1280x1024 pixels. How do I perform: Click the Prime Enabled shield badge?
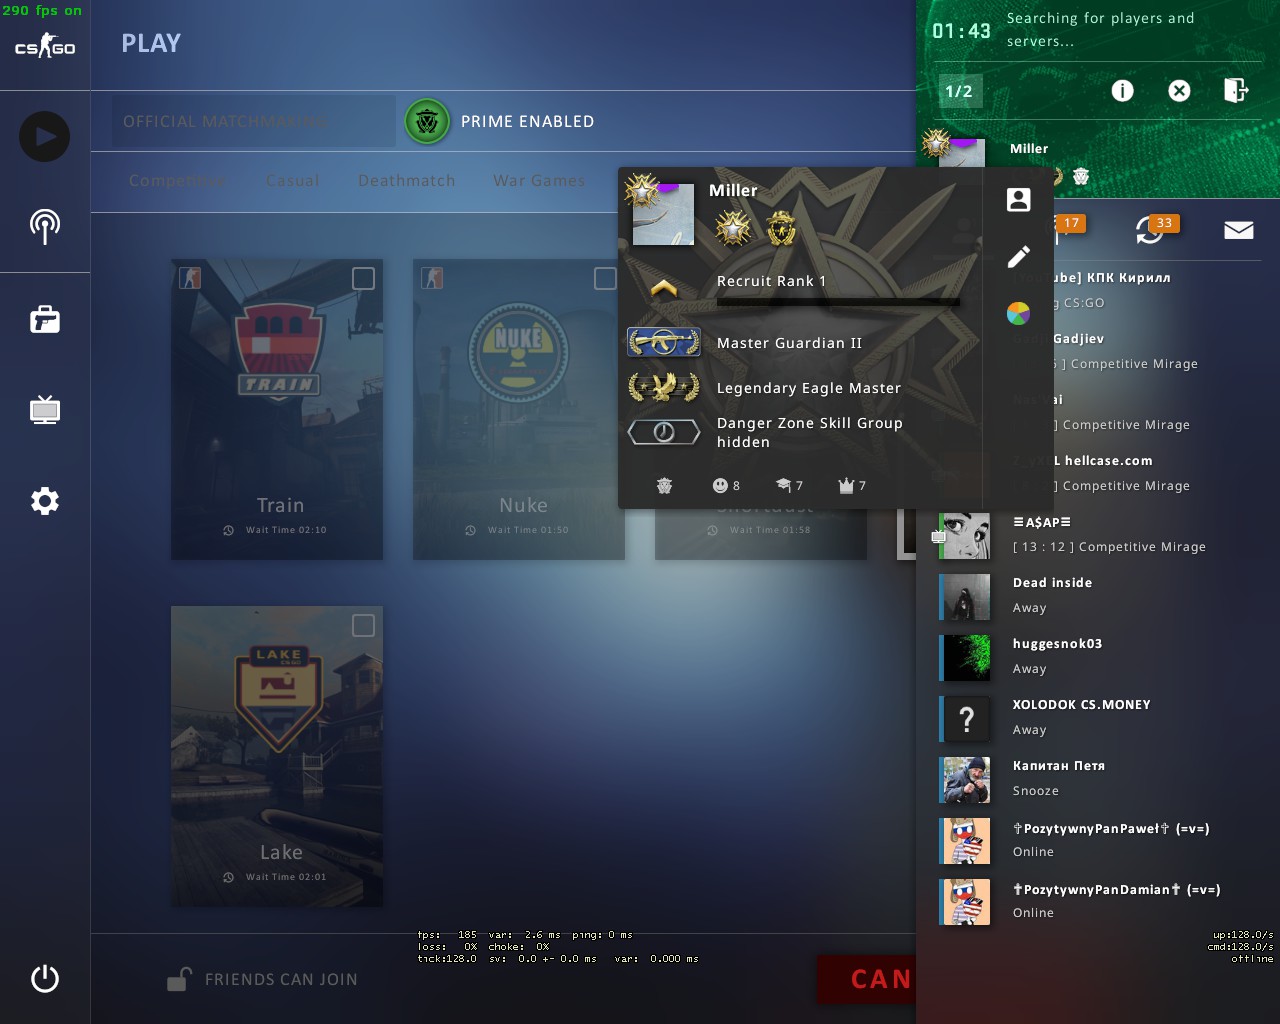pos(427,122)
